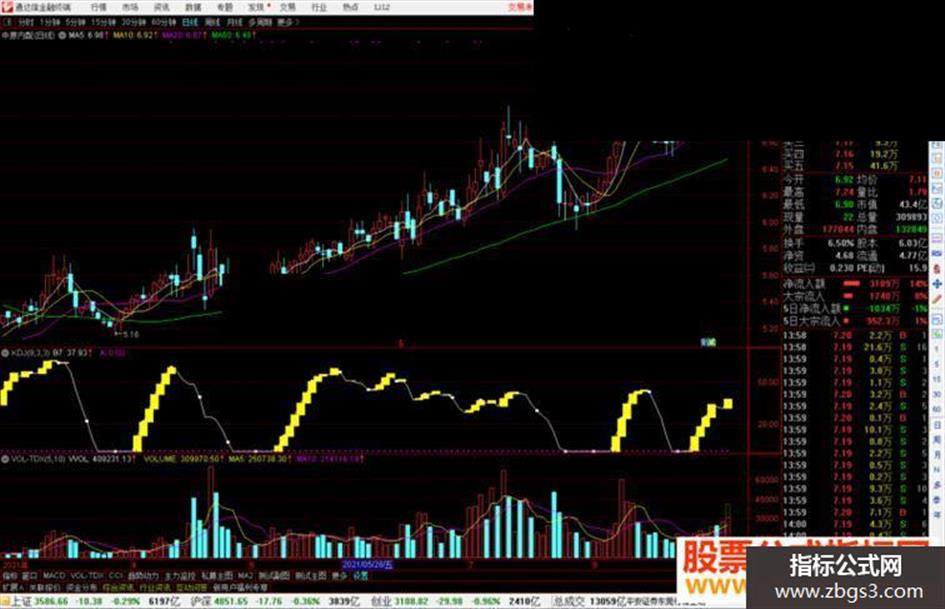Open the 发现 menu

point(256,7)
